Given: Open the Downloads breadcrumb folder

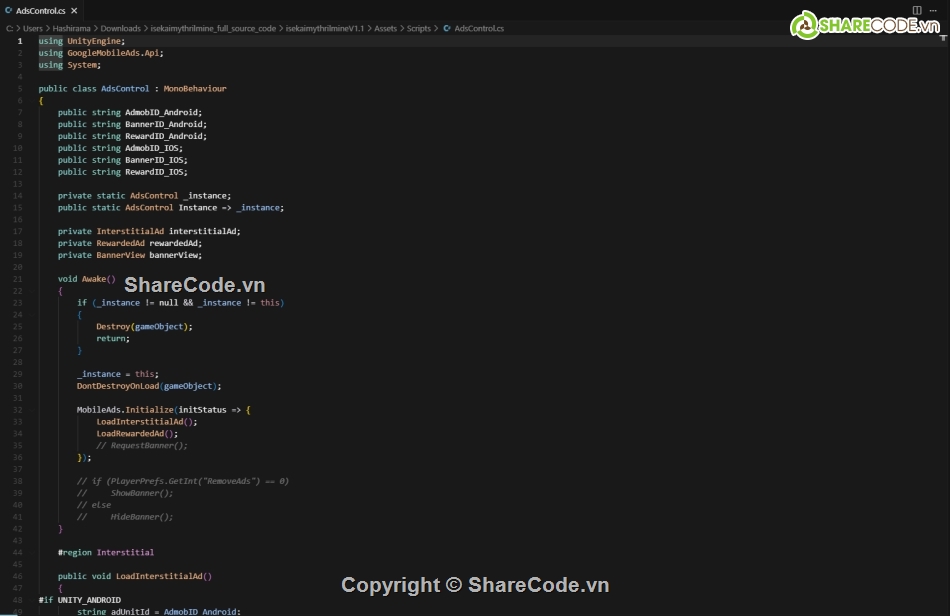Looking at the screenshot, I should (121, 28).
